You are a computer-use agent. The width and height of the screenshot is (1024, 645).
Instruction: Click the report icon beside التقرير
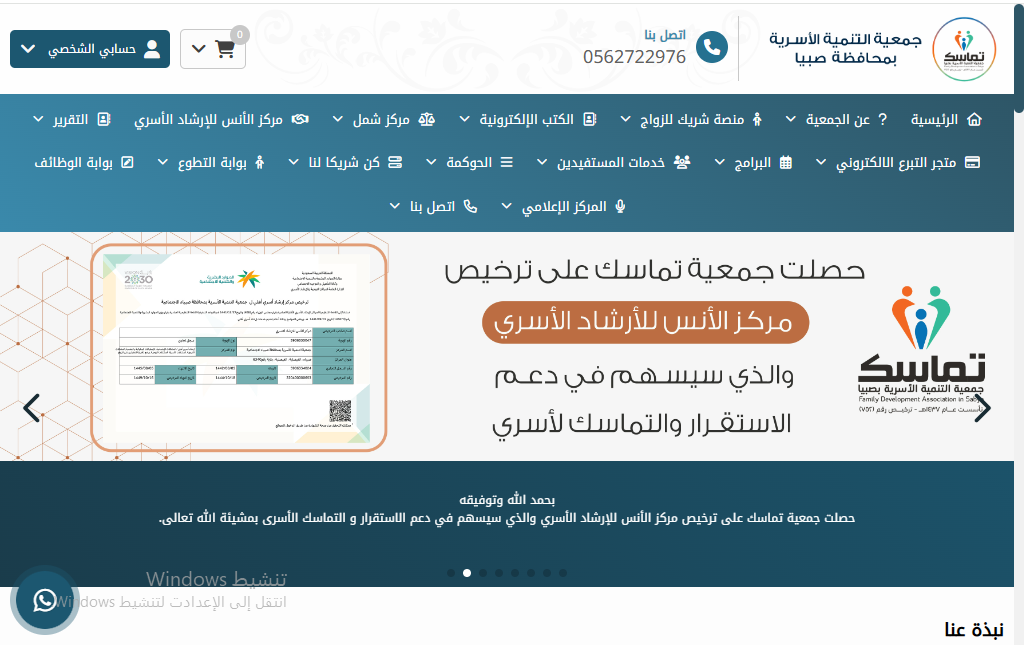coord(104,119)
